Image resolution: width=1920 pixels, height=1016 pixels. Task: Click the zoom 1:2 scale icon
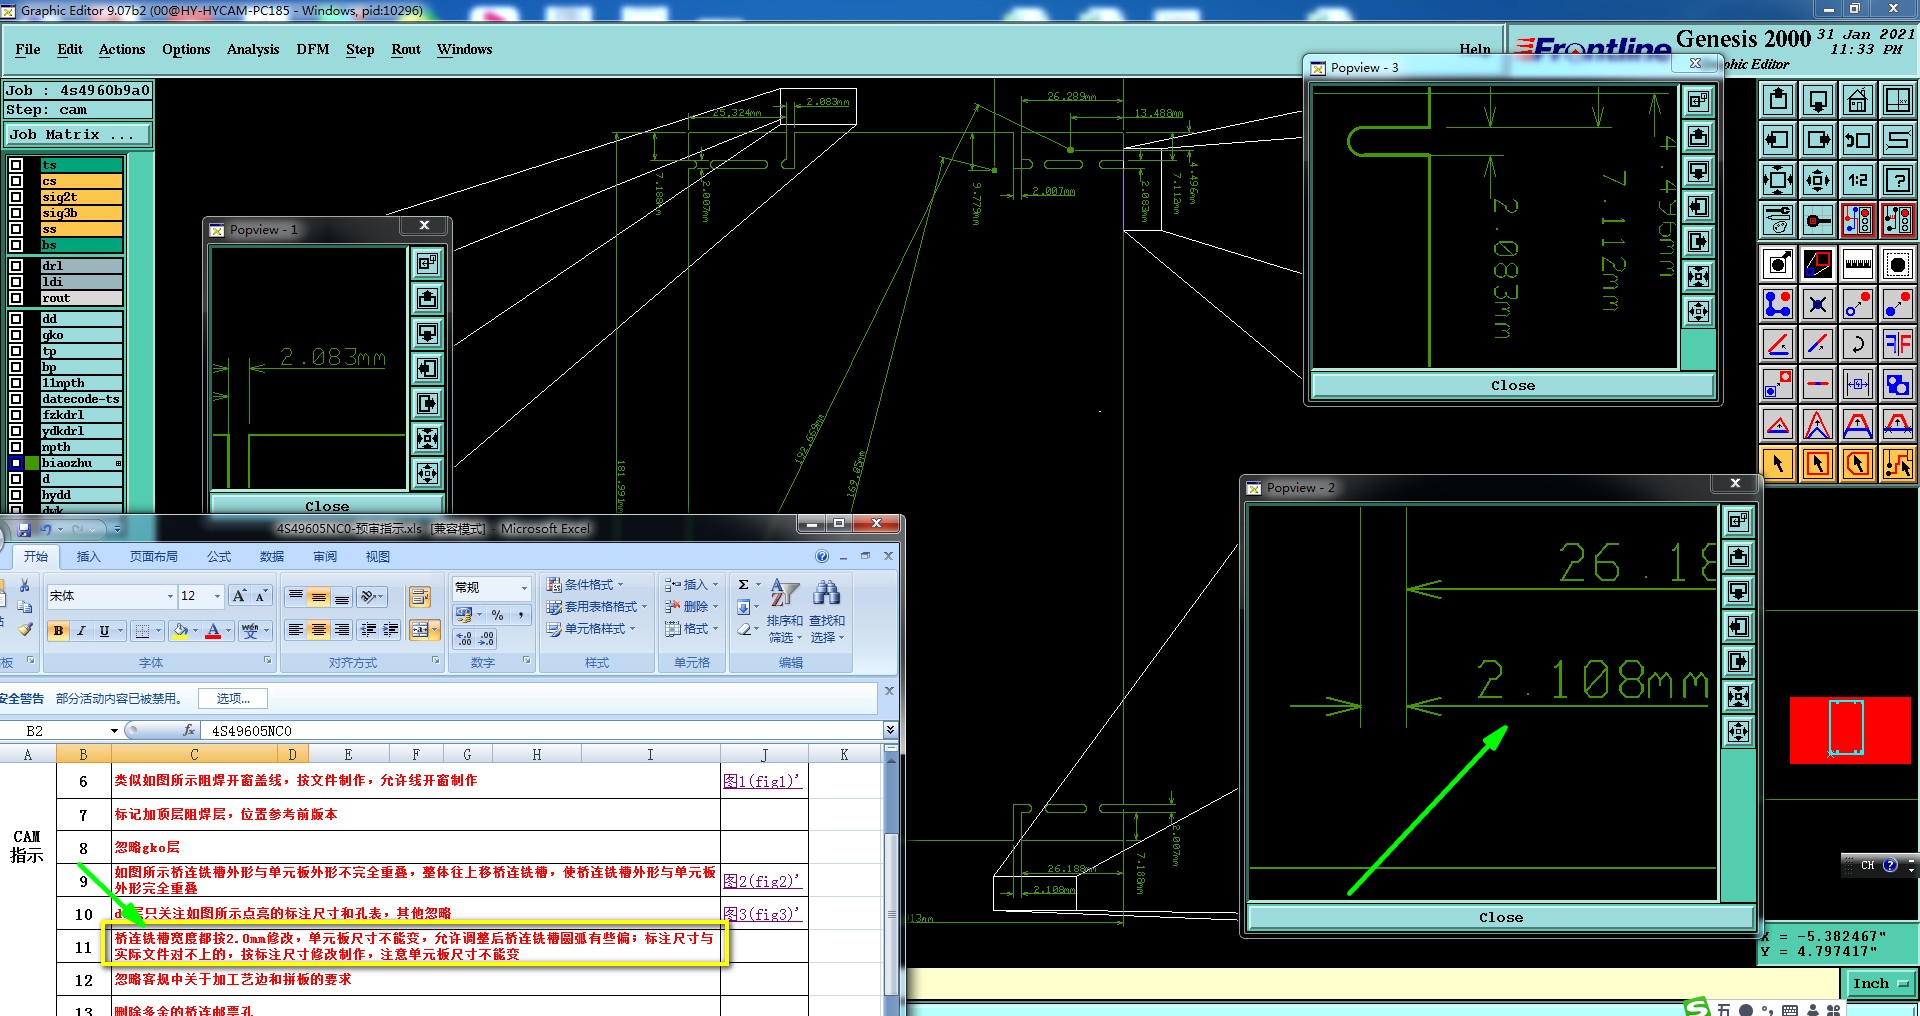[1858, 180]
